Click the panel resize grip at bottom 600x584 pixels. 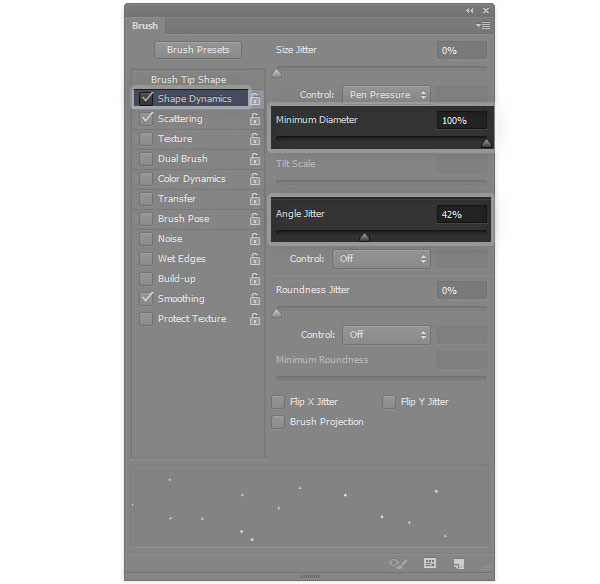[x=309, y=576]
